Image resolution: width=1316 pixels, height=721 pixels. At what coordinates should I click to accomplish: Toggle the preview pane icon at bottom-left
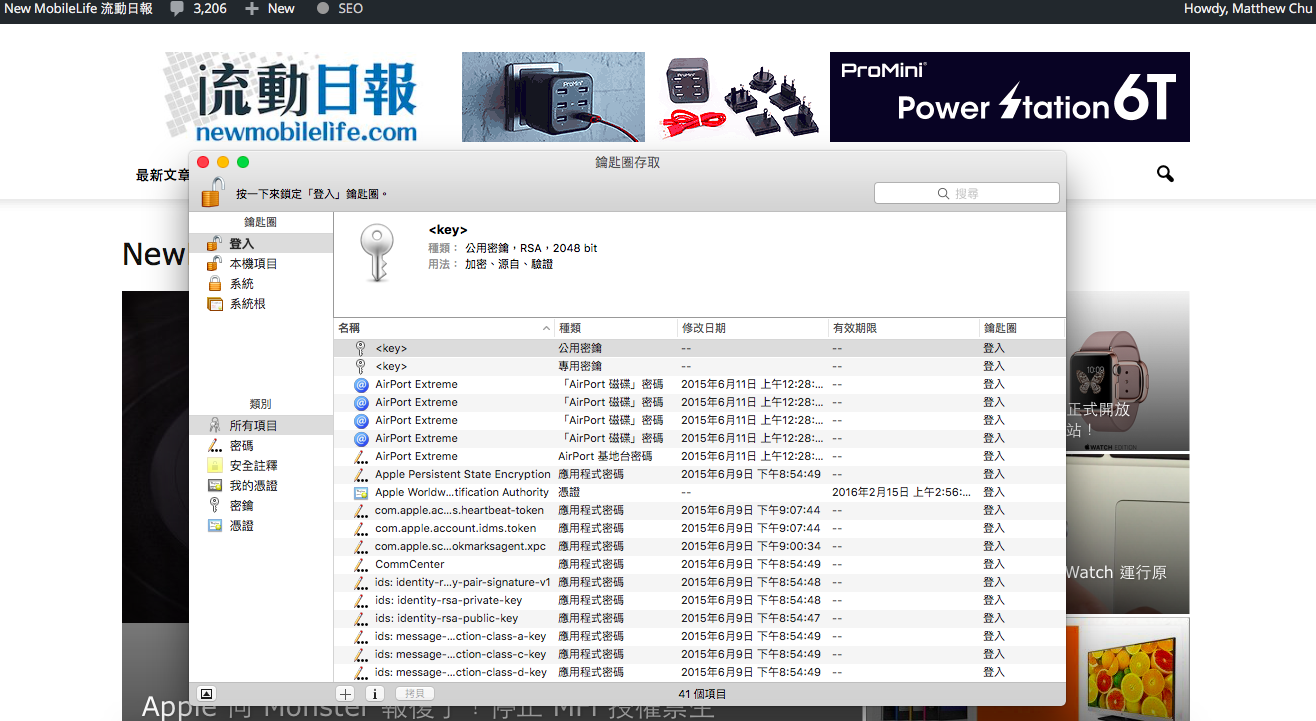pos(206,693)
